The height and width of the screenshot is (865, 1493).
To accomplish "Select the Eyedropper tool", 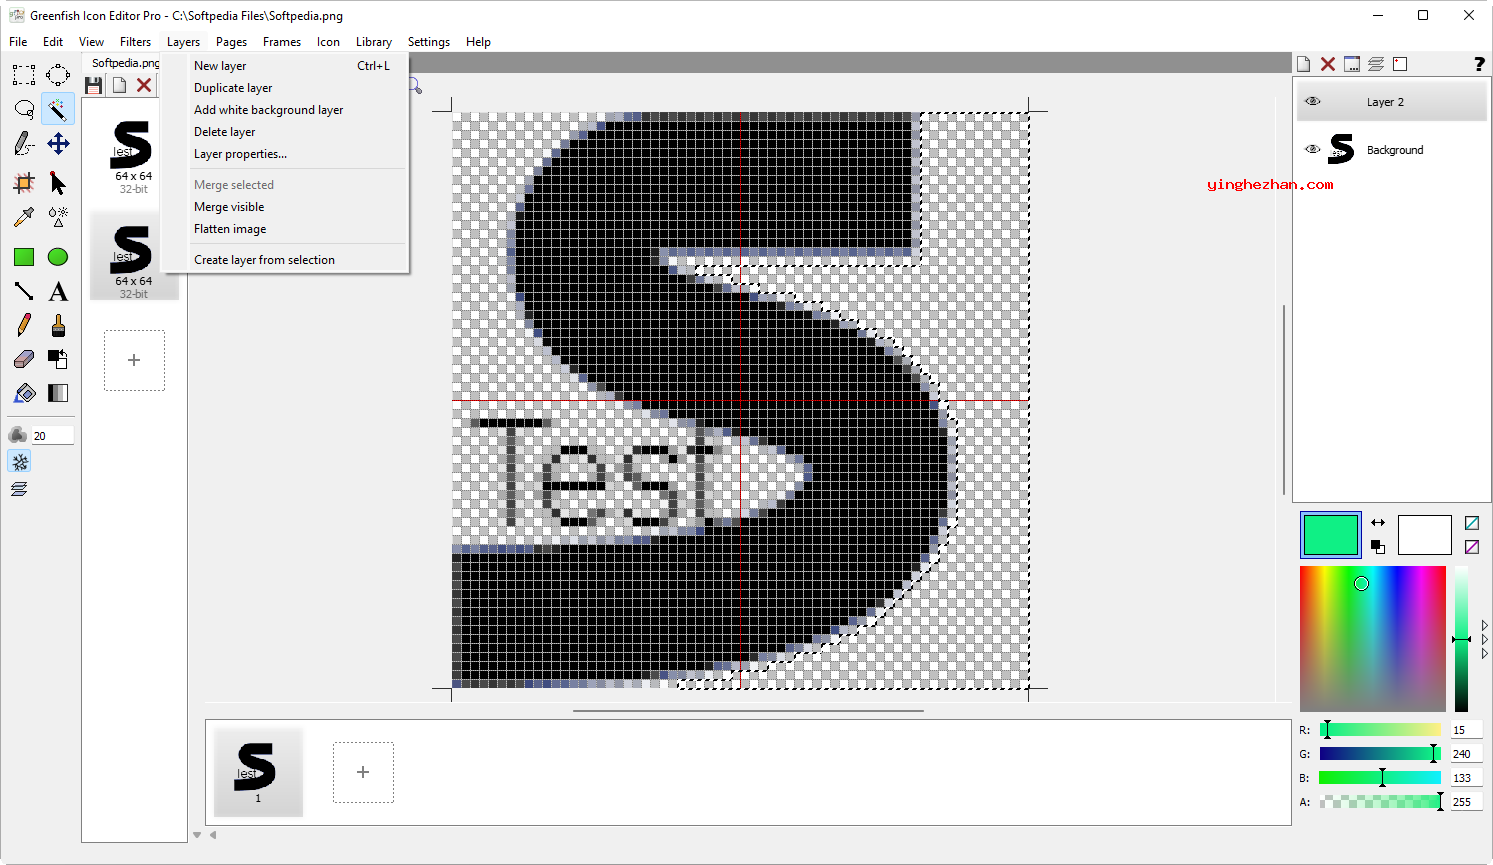I will click(x=24, y=217).
